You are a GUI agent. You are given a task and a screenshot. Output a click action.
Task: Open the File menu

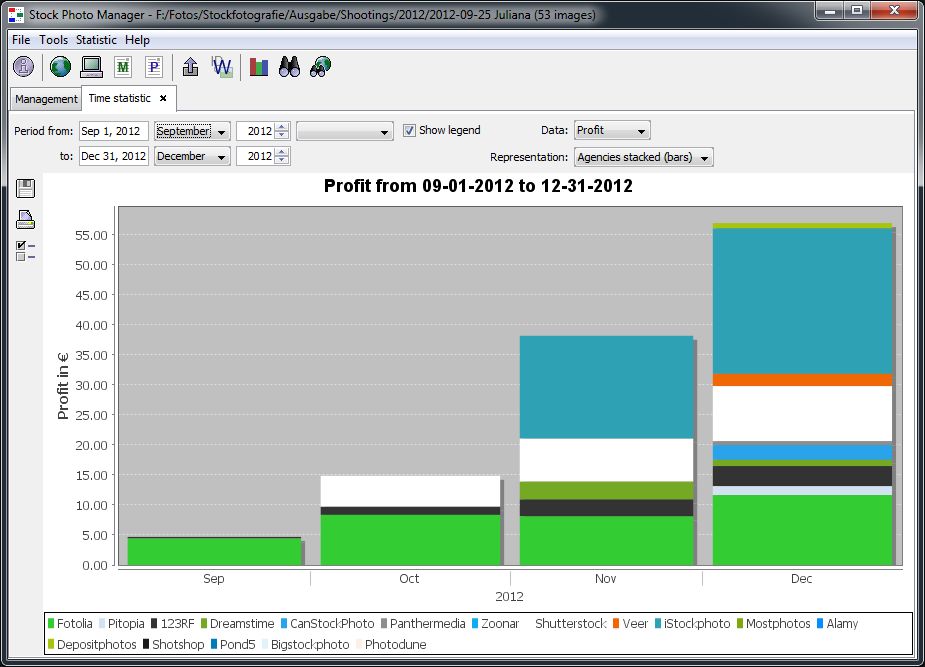point(21,40)
